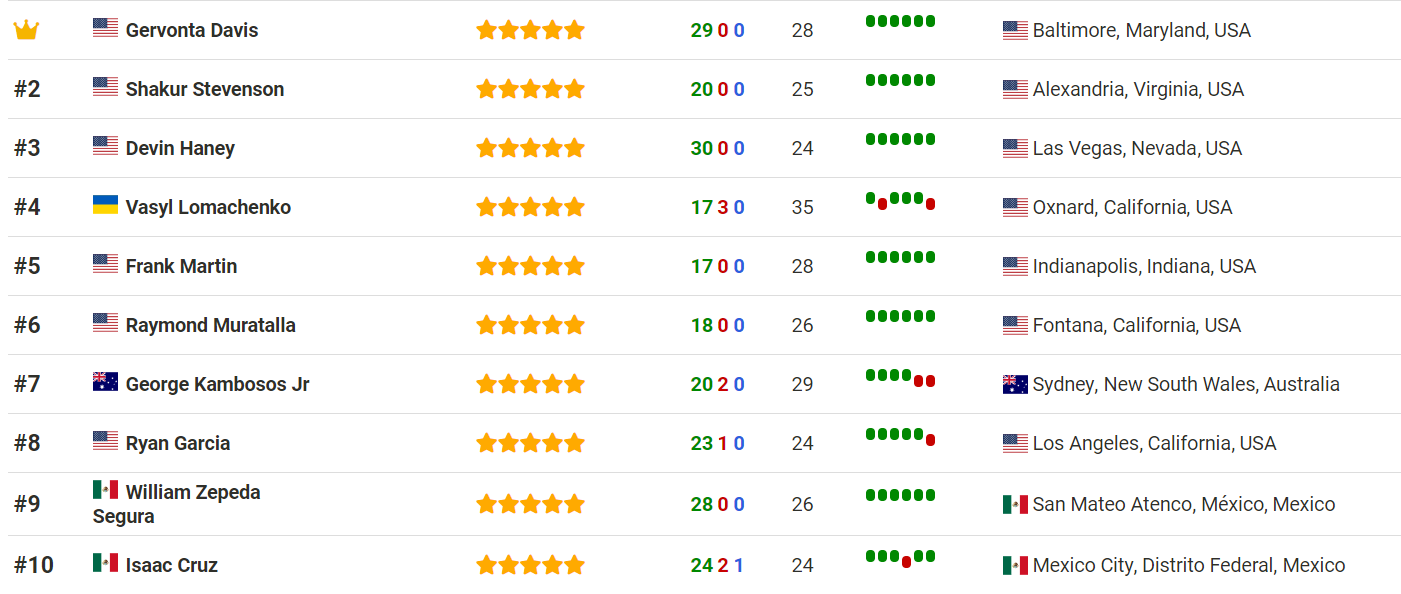The width and height of the screenshot is (1401, 594).
Task: Click the Mexican flag beside San Mateo Atenco
Action: point(1015,505)
